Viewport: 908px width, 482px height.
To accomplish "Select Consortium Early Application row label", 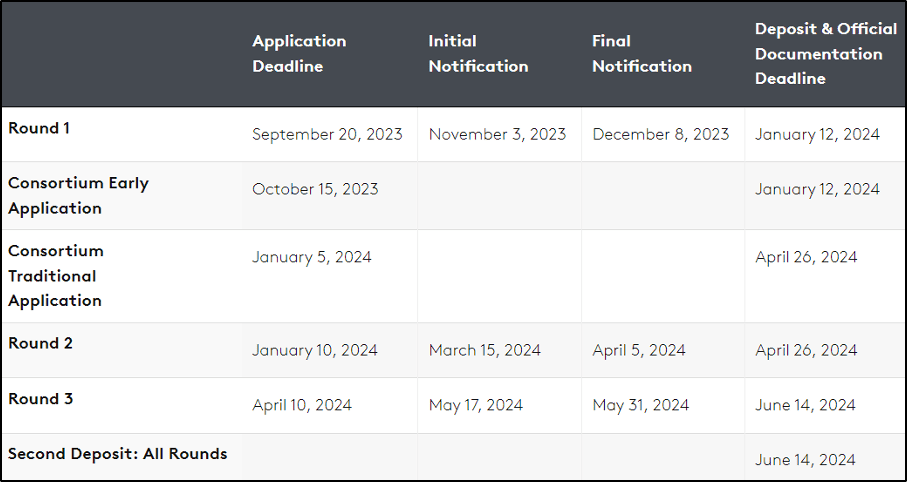I will click(78, 196).
